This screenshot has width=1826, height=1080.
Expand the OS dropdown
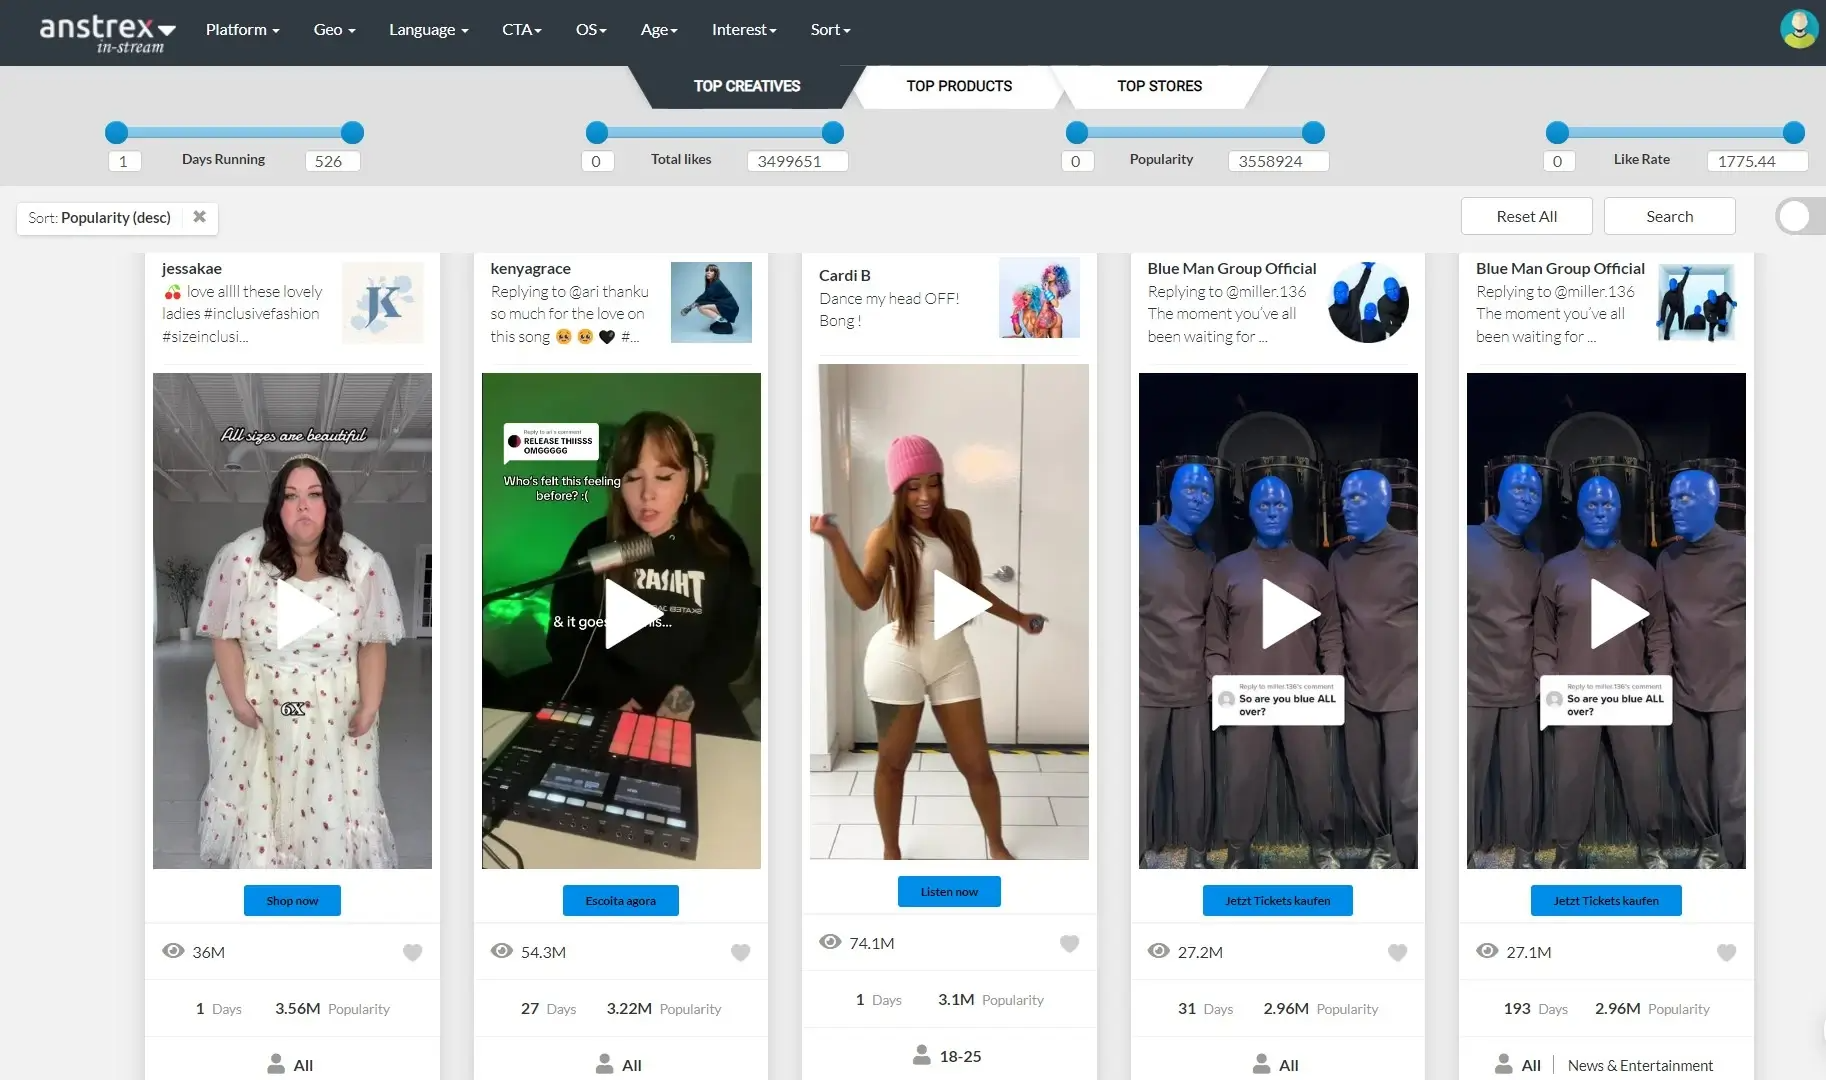pyautogui.click(x=591, y=30)
